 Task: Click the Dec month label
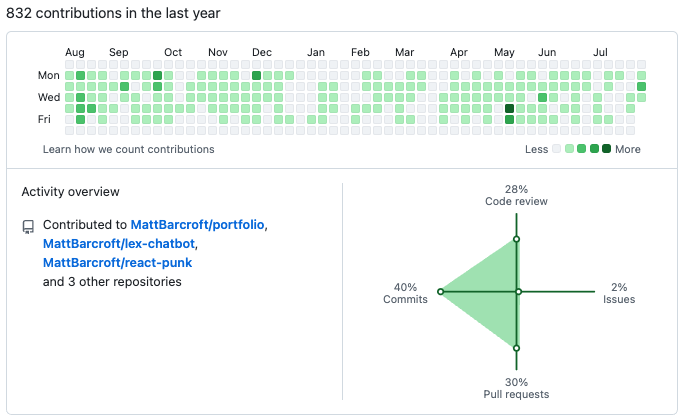262,52
